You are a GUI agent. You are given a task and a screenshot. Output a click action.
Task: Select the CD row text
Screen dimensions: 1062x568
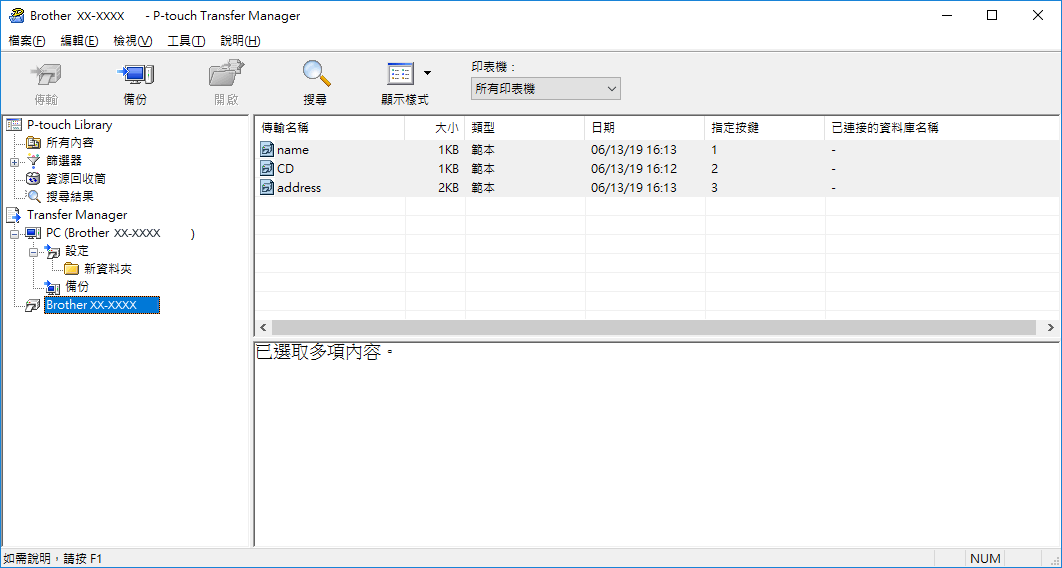point(285,169)
